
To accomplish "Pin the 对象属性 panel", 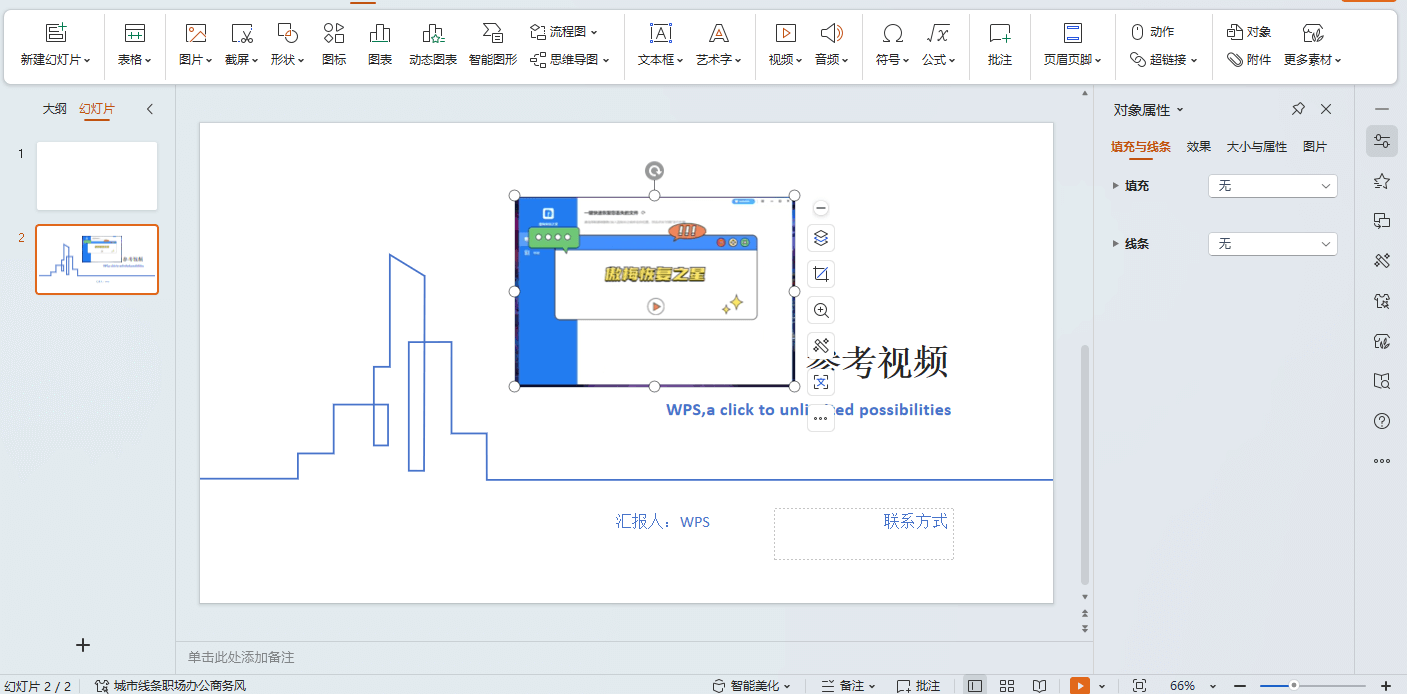I will tap(1297, 108).
